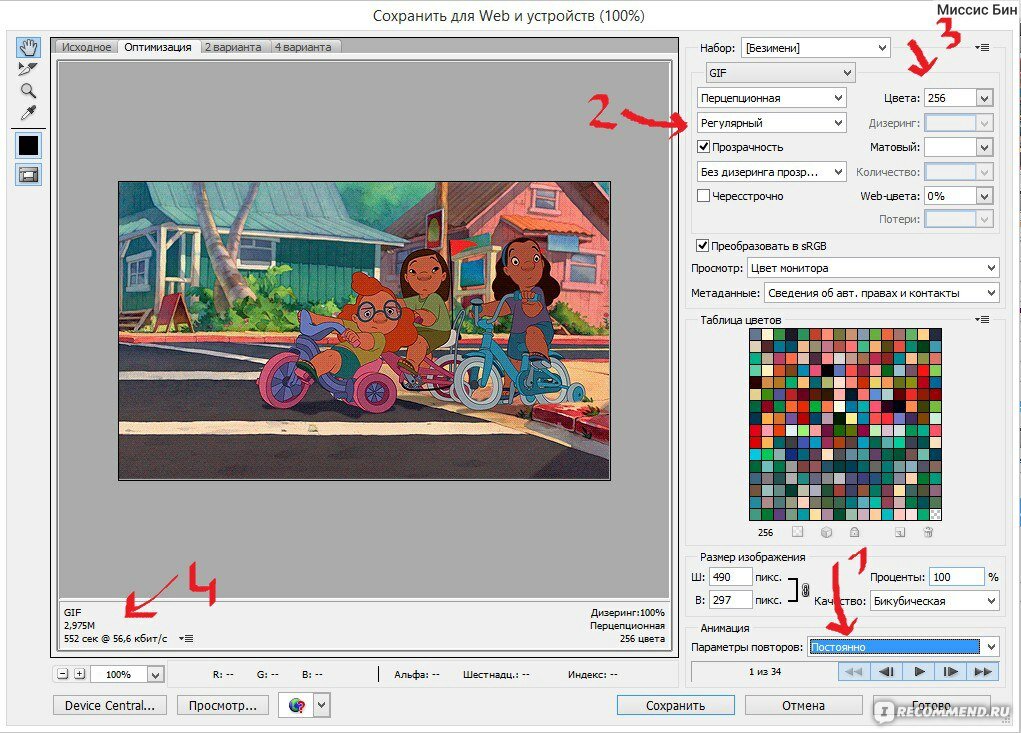Select the Оптимизация tab
1021x733 pixels.
click(158, 47)
